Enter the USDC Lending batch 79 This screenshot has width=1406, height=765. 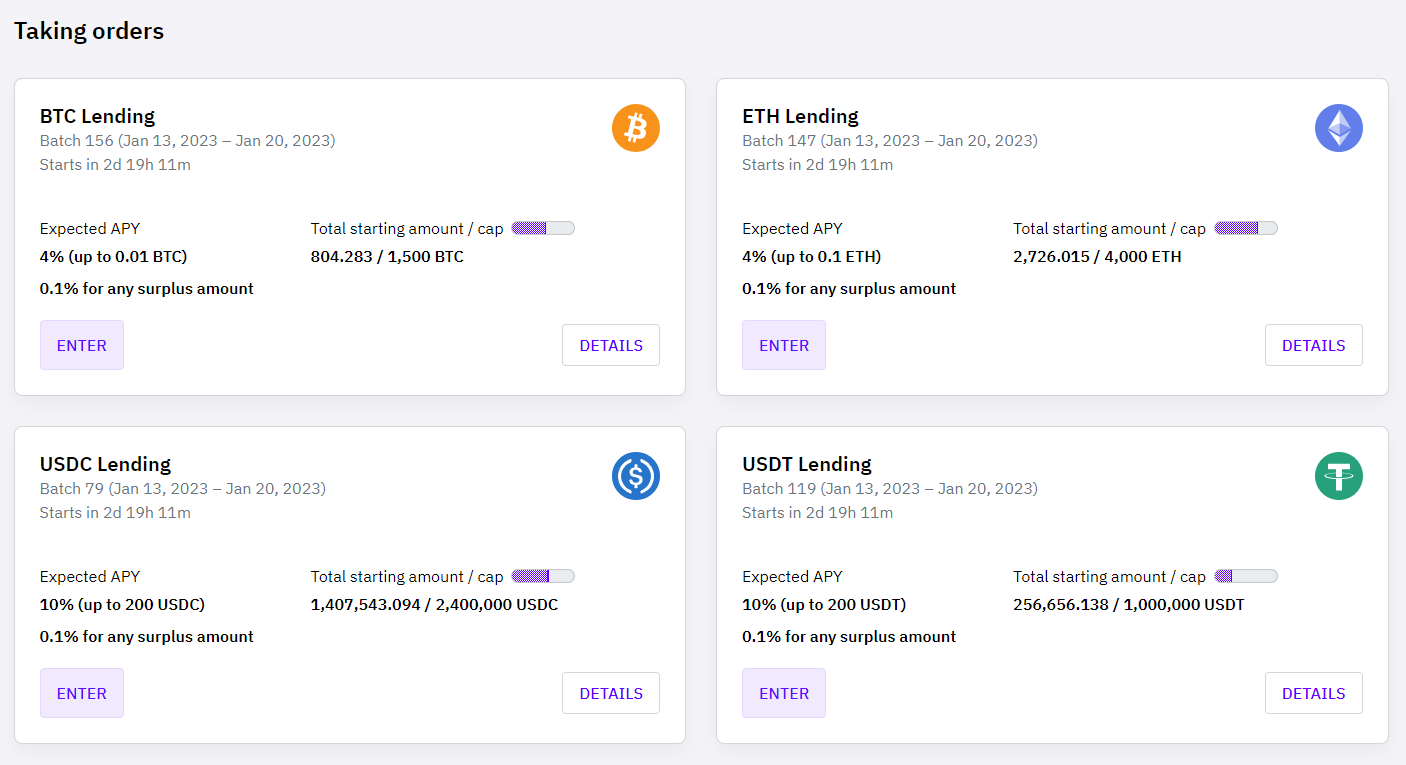[81, 693]
